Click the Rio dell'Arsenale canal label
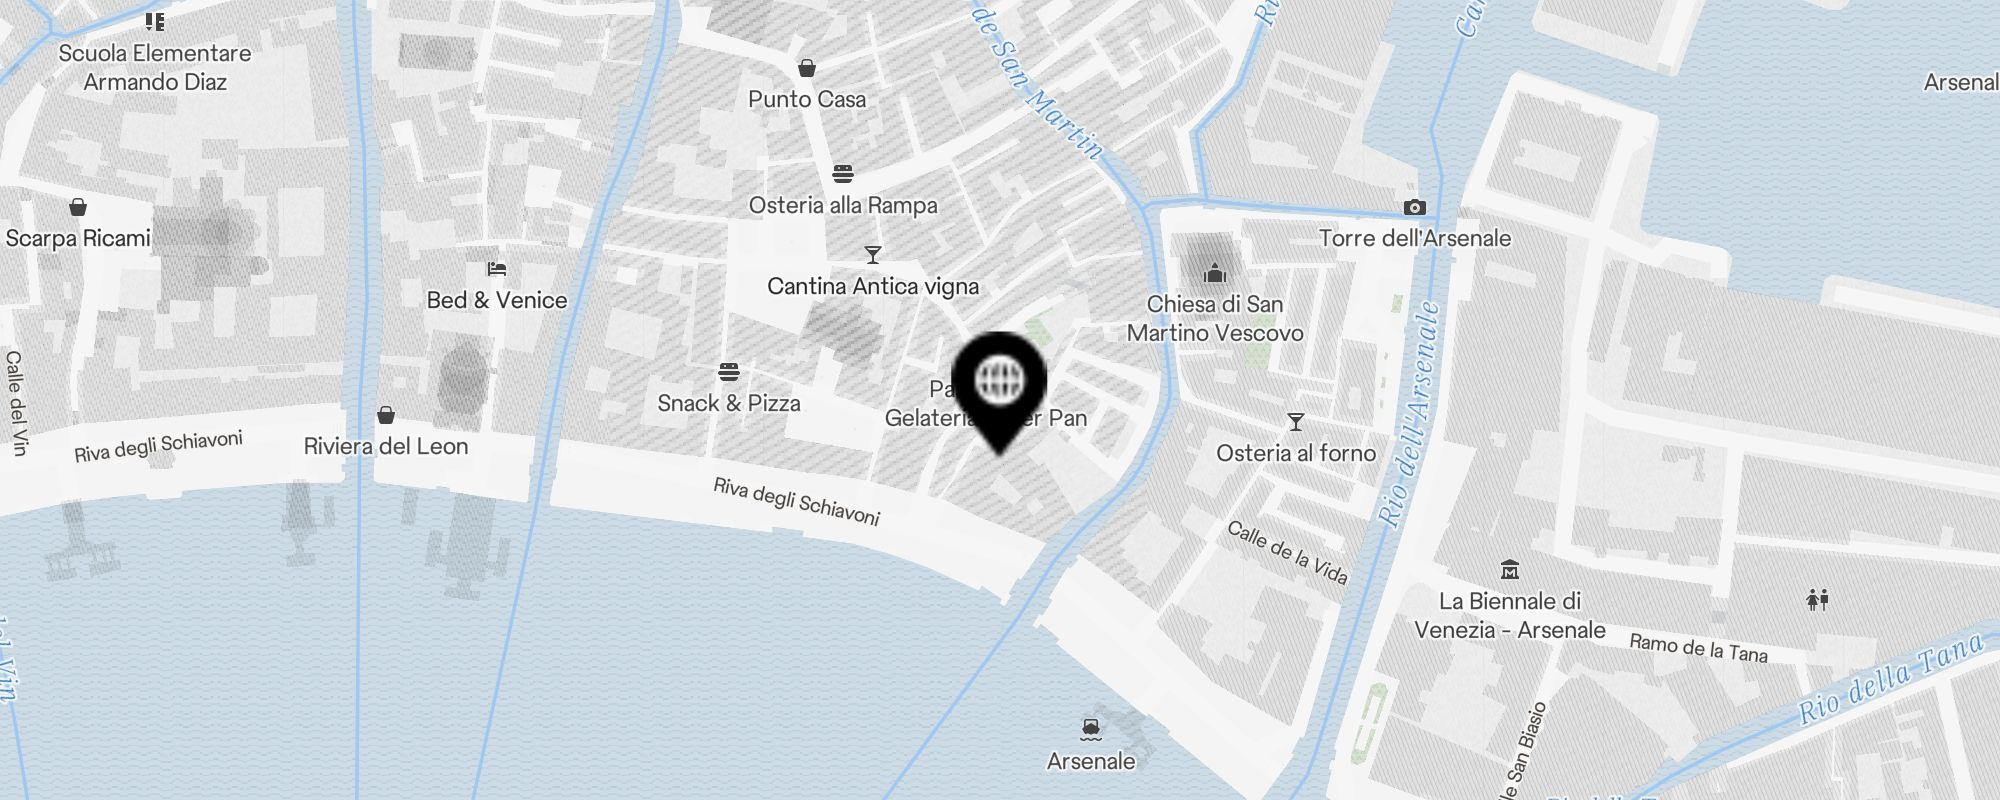Screen dimensions: 2000x800 pyautogui.click(x=1410, y=413)
